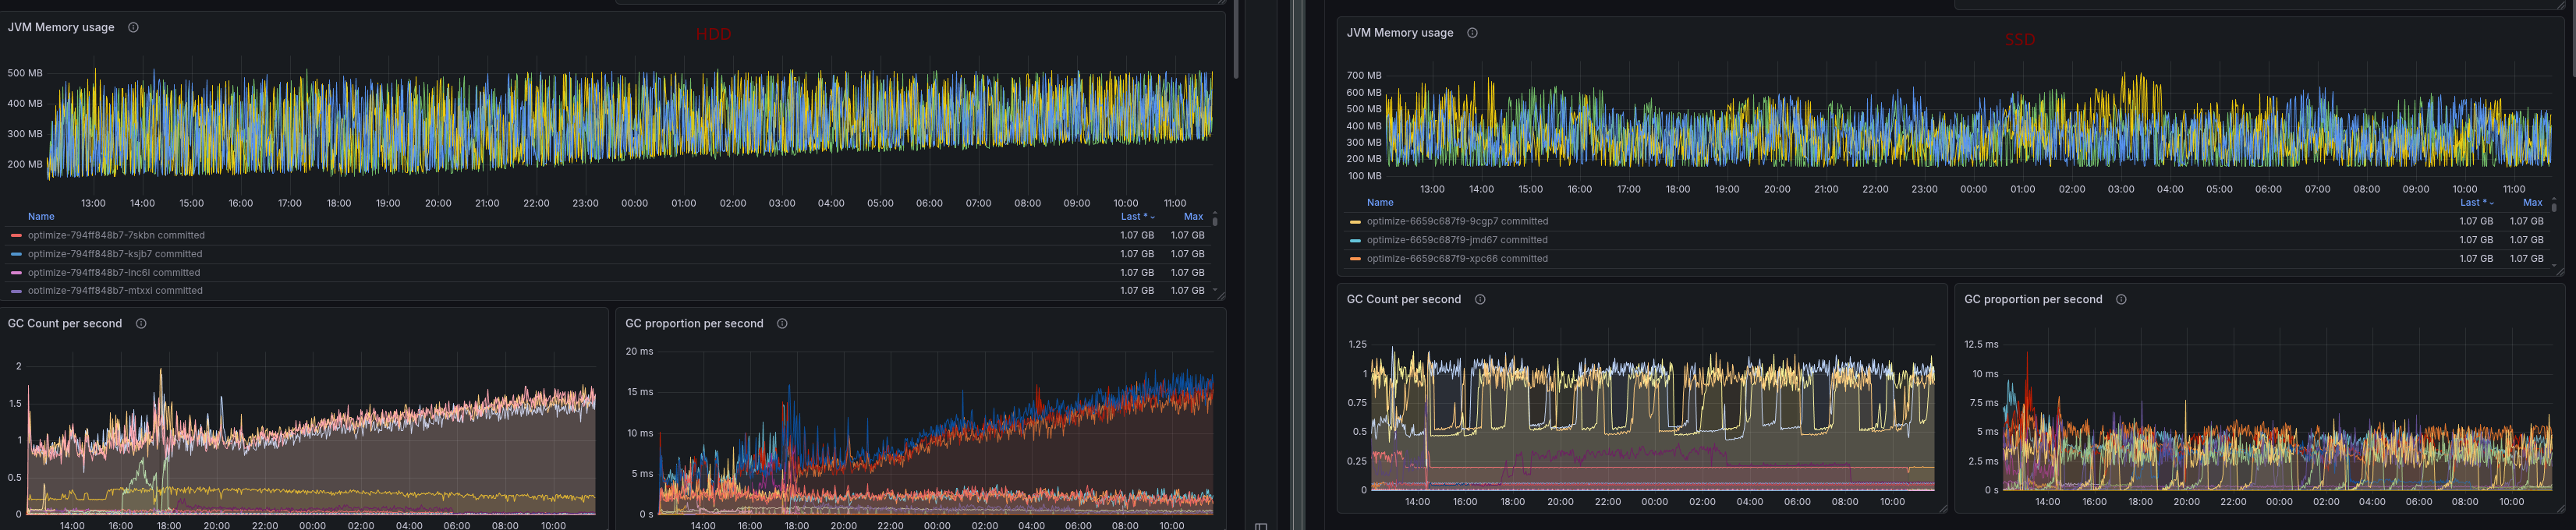The height and width of the screenshot is (530, 2576).
Task: Click 23:00 time label in left JVM chart
Action: pyautogui.click(x=585, y=203)
